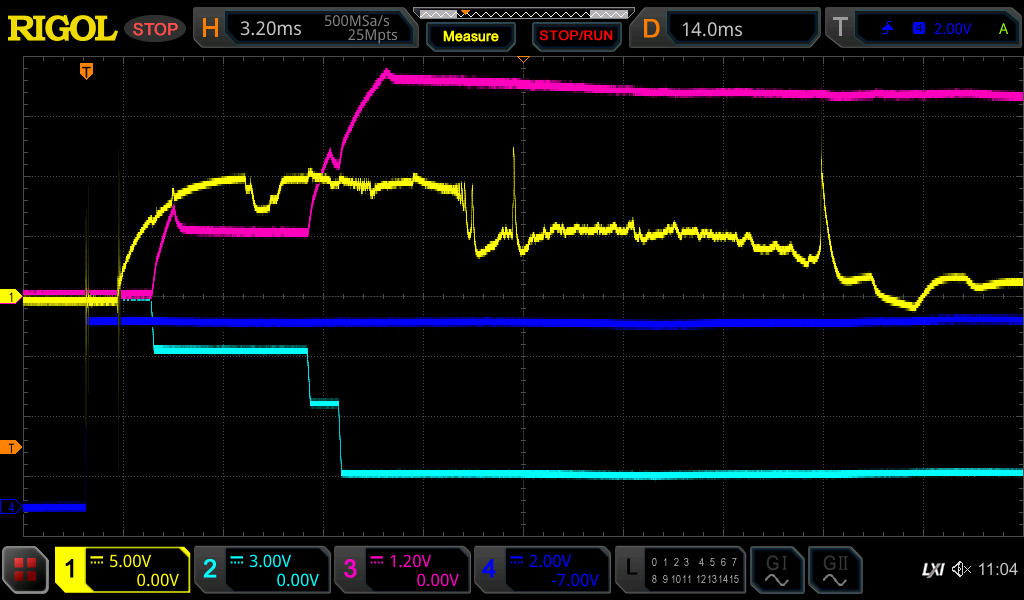Click the orange trigger level marker on left edge
Viewport: 1024px width, 600px height.
[x=11, y=447]
